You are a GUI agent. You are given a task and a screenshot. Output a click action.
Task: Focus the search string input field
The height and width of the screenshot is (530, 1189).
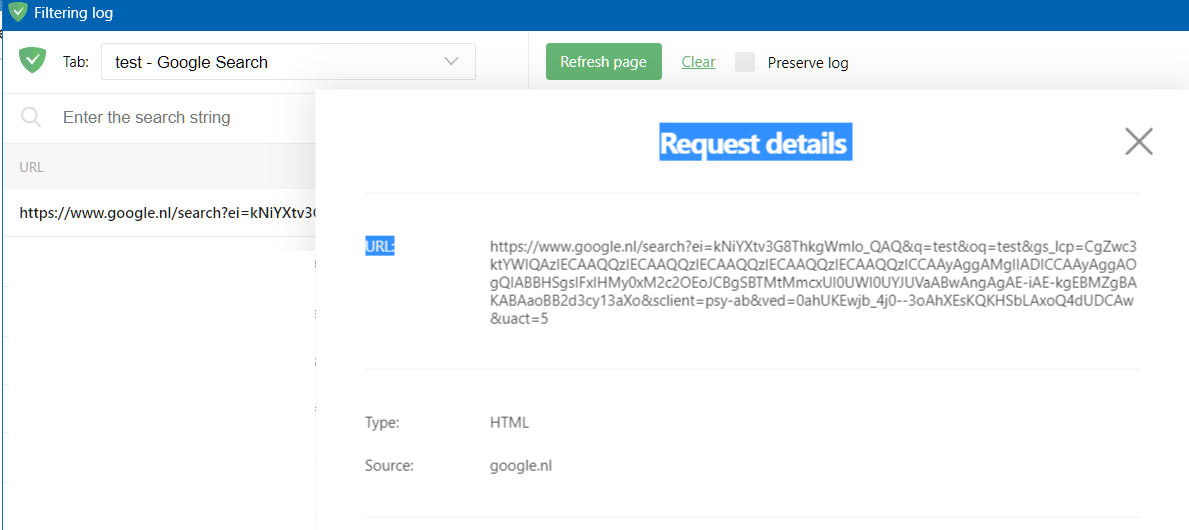pos(180,118)
